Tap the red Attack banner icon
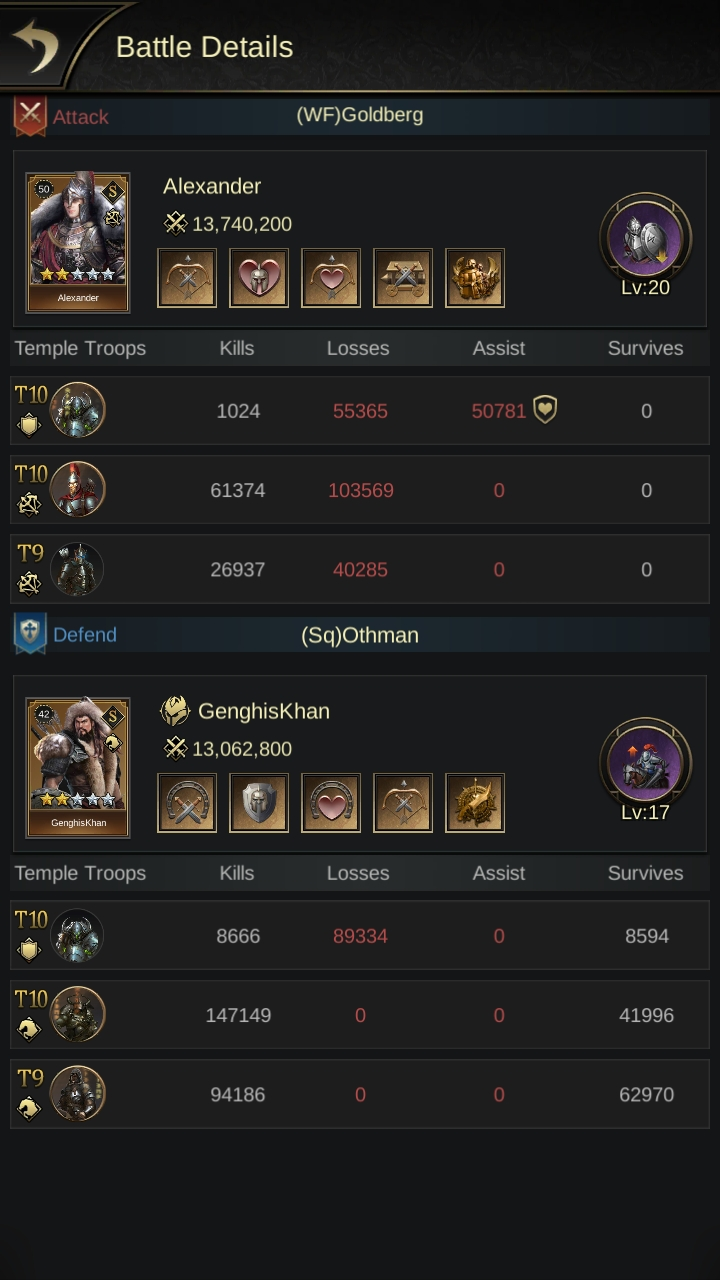The height and width of the screenshot is (1280, 720). [30, 116]
